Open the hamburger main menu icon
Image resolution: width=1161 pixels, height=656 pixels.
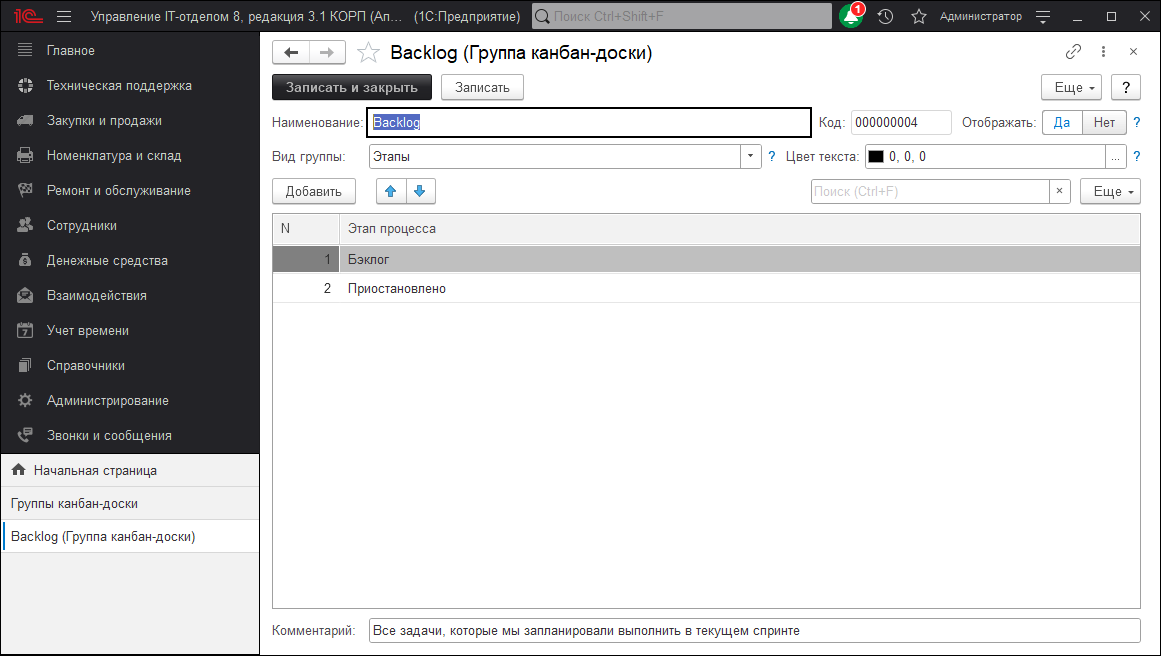tap(64, 17)
